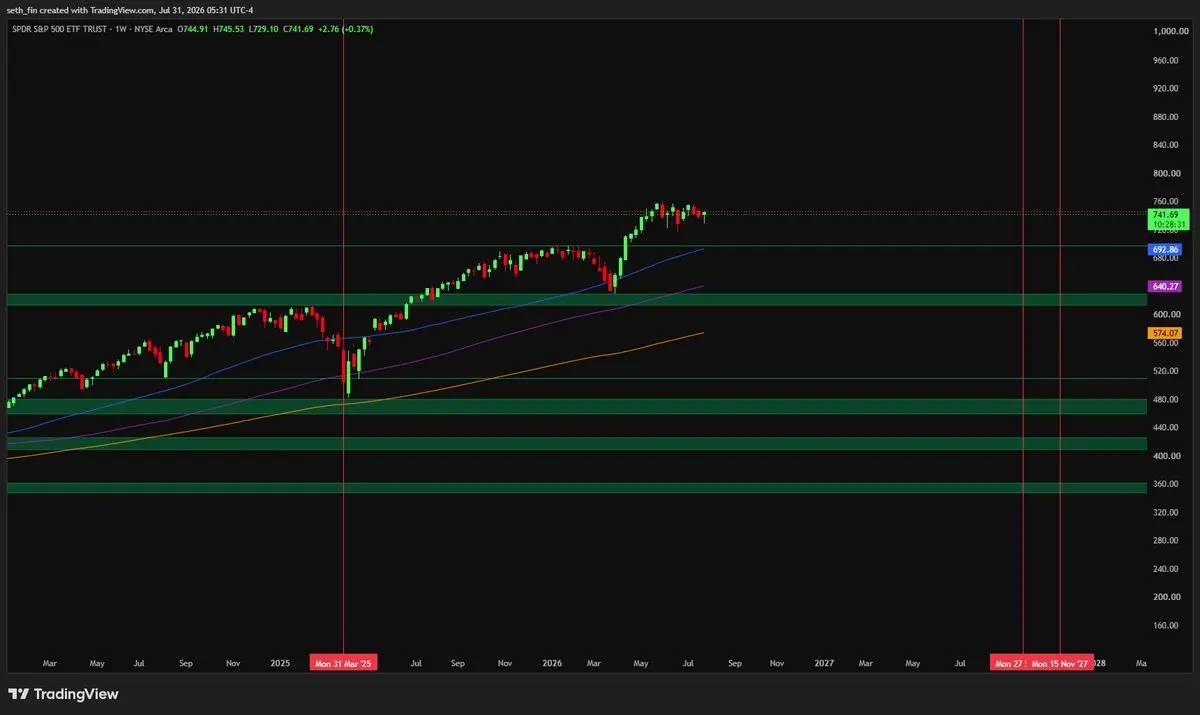Select the thin green horizontal line near 697

[576, 246]
